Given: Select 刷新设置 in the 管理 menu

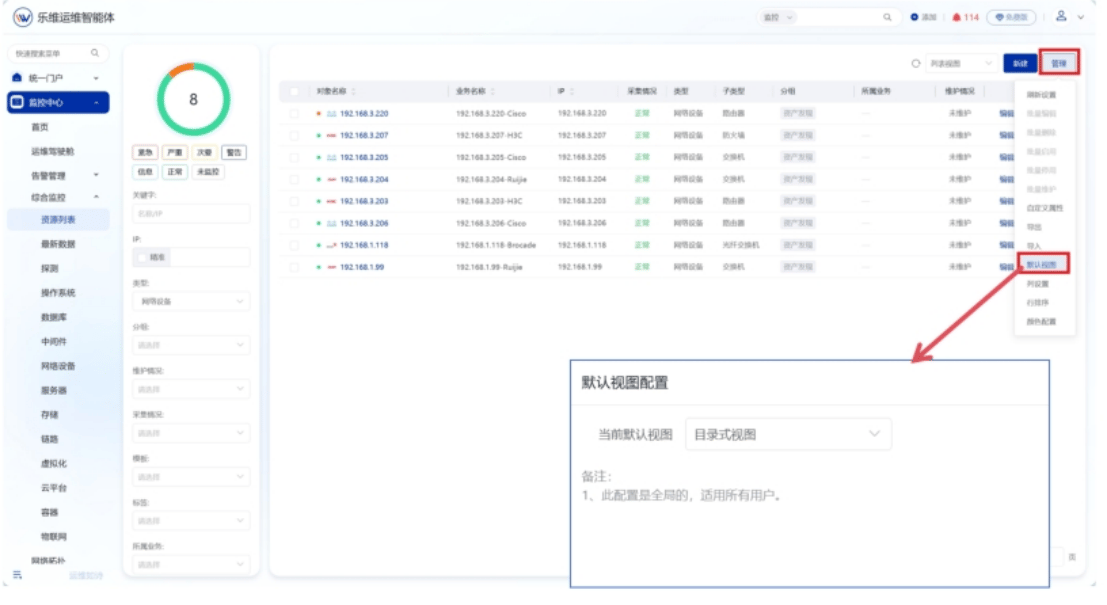Looking at the screenshot, I should 1042,95.
